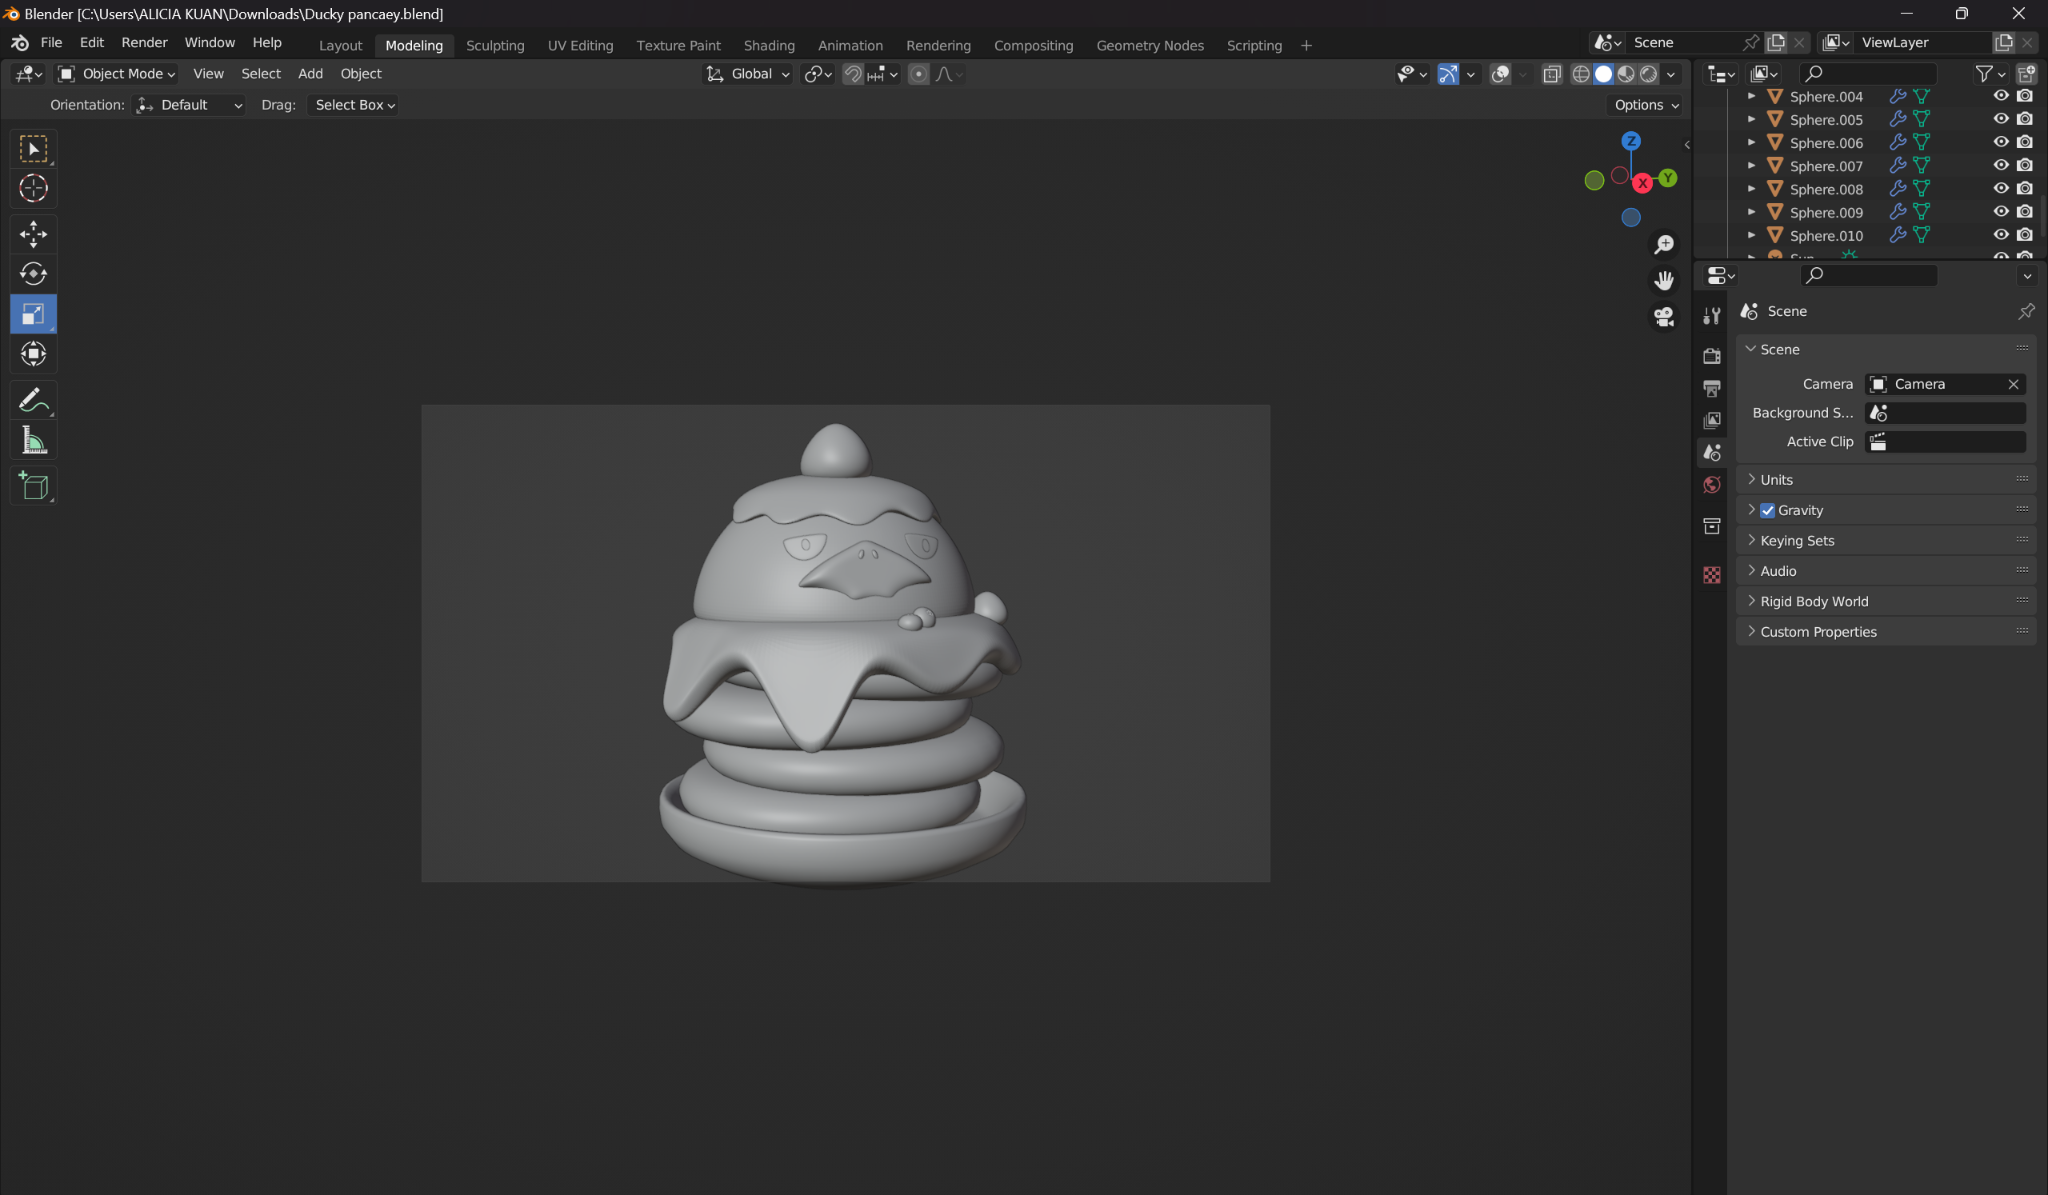Expand the Rigid Body World panel
This screenshot has width=2048, height=1195.
[x=1886, y=602]
